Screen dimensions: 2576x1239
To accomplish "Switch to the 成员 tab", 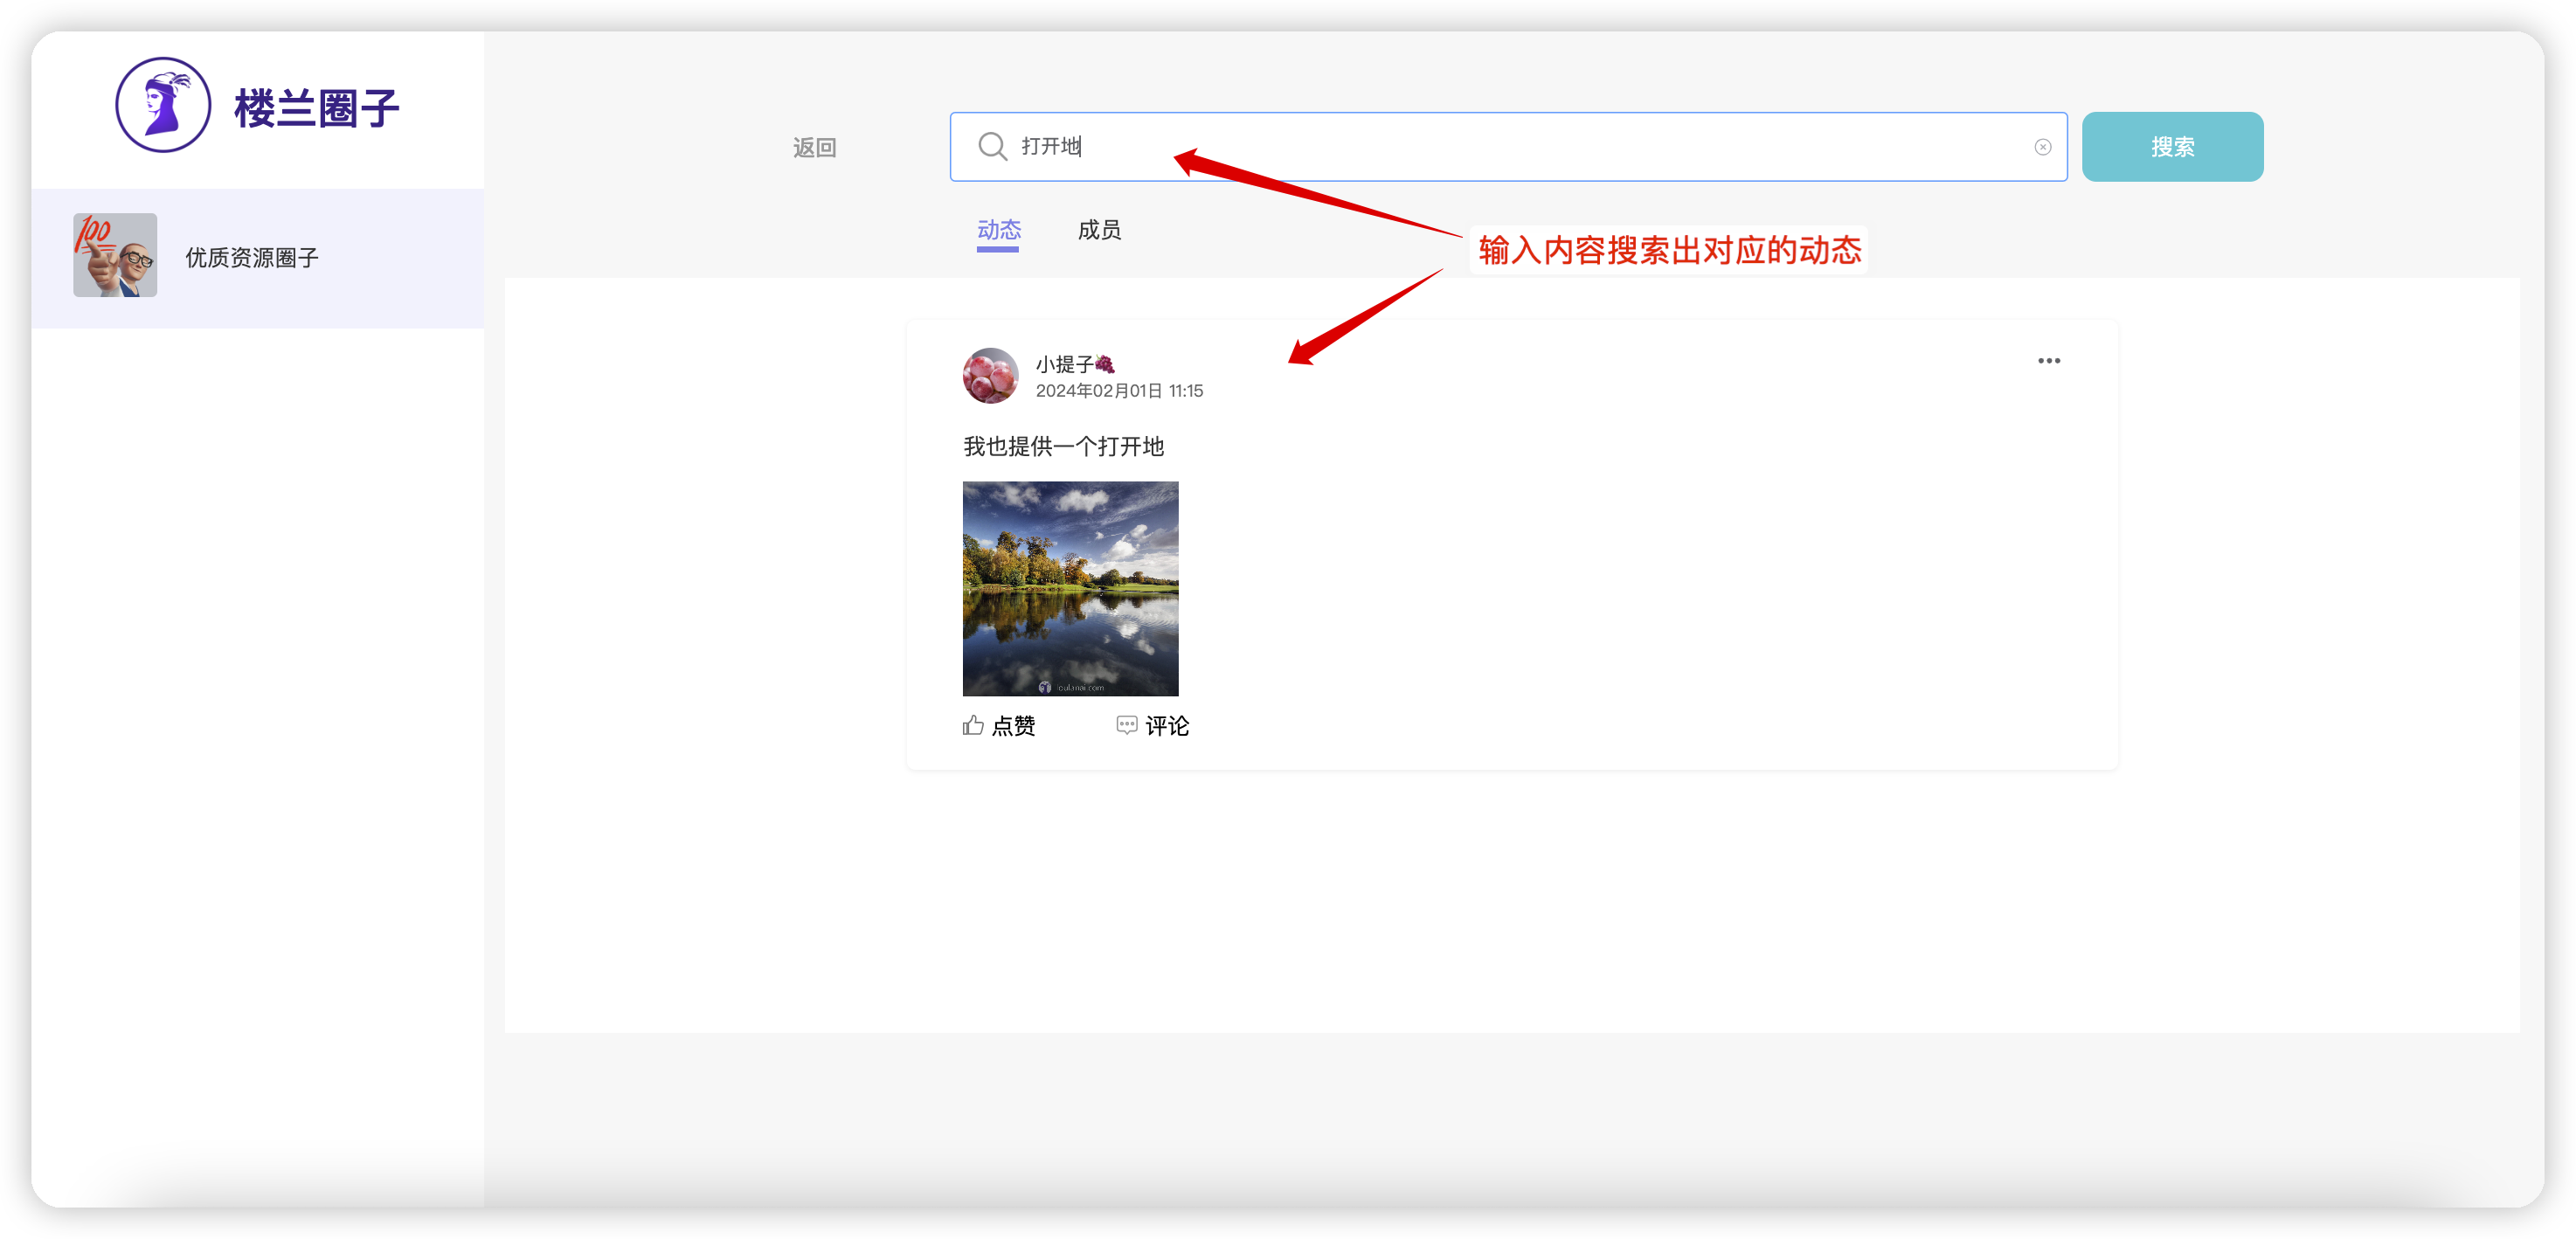I will (1099, 231).
